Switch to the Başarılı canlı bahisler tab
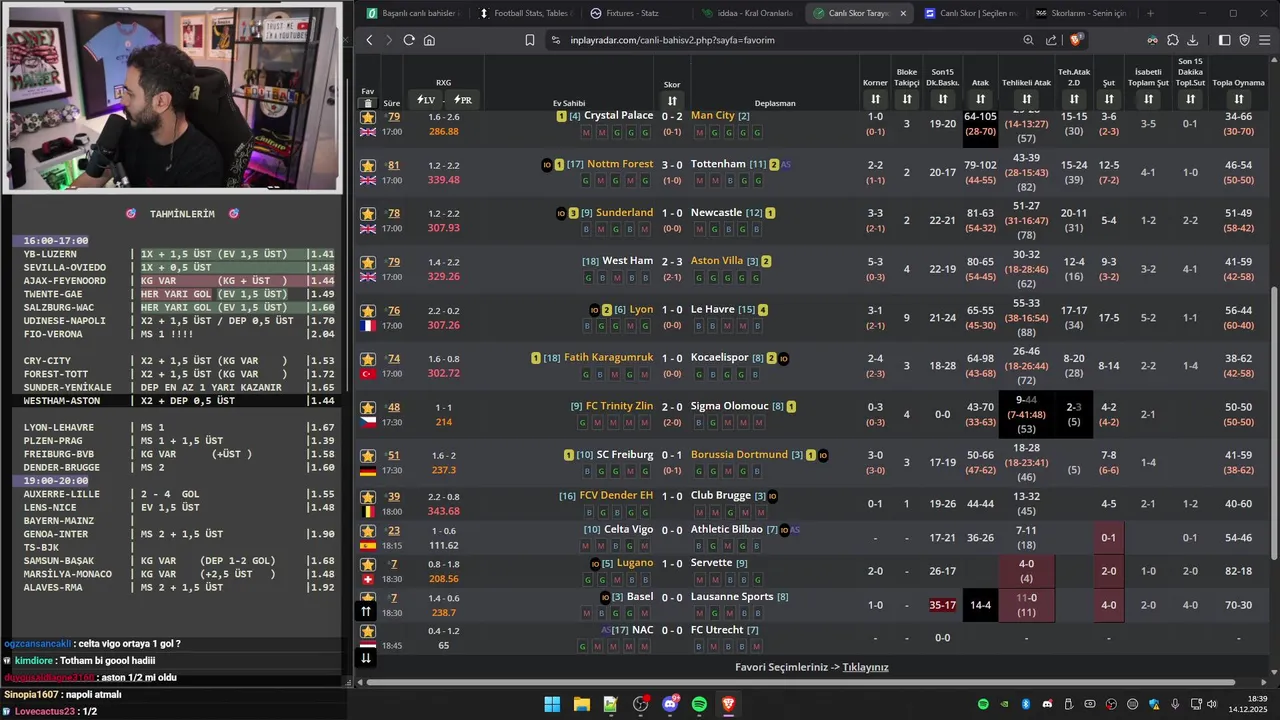Image resolution: width=1280 pixels, height=720 pixels. (411, 13)
